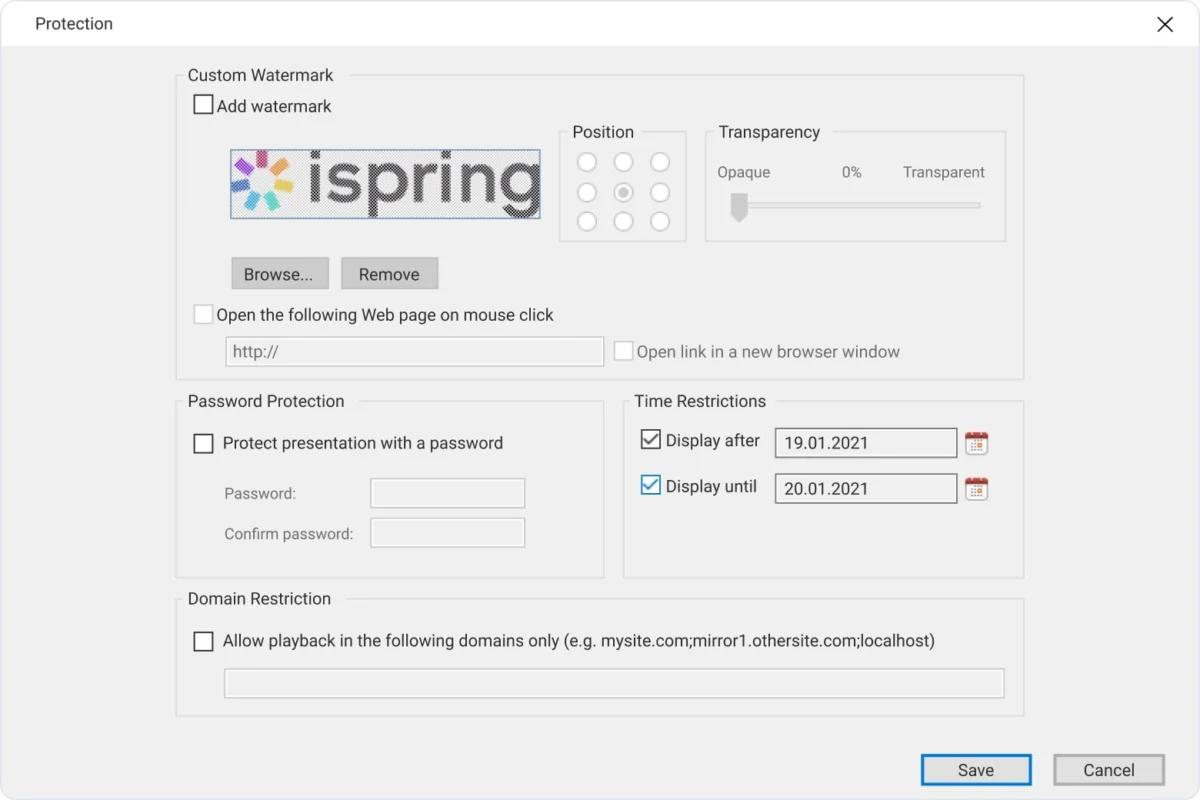Check Open link in a new browser window
Image resolution: width=1200 pixels, height=800 pixels.
tap(624, 351)
